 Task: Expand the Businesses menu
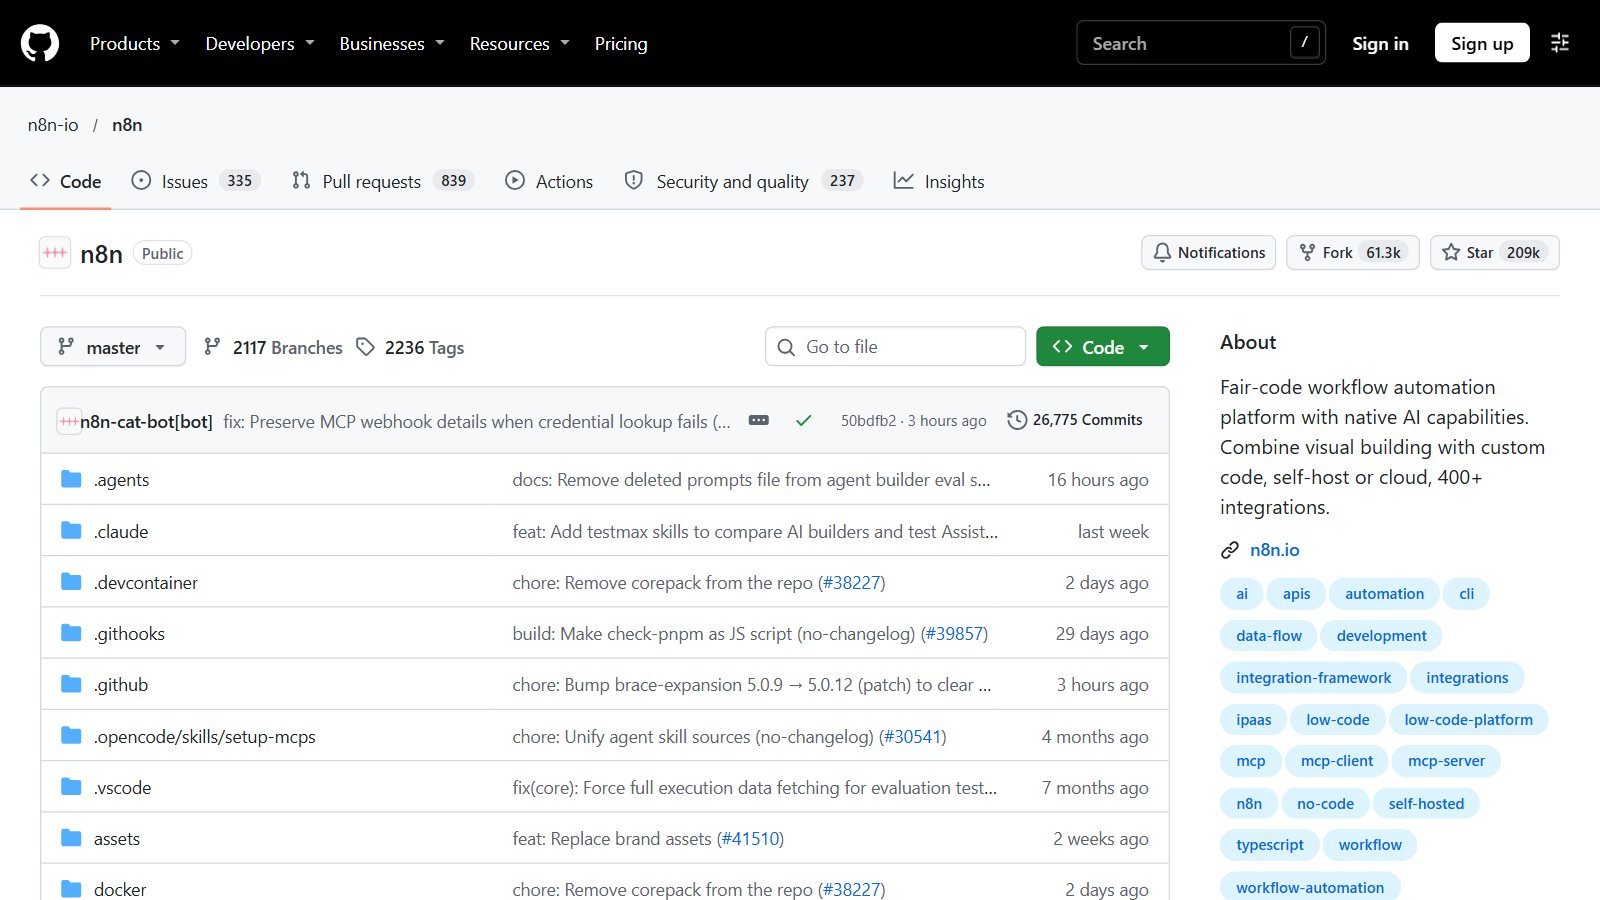(x=392, y=43)
